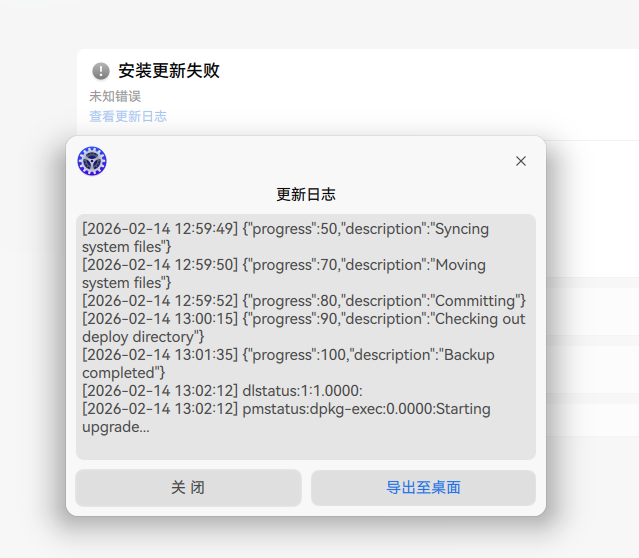The image size is (639, 558).
Task: Click the log line 'Checking out deploy directory'
Action: 304,328
